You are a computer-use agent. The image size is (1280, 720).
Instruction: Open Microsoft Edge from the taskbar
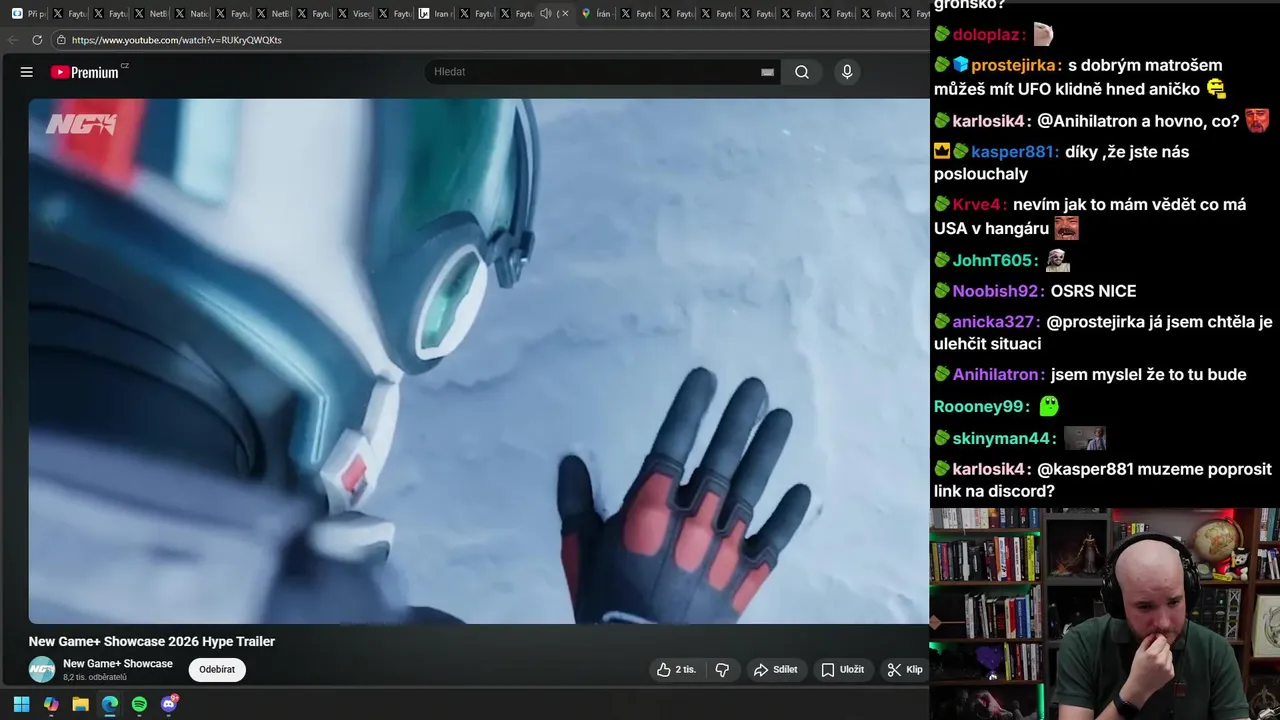[x=110, y=704]
